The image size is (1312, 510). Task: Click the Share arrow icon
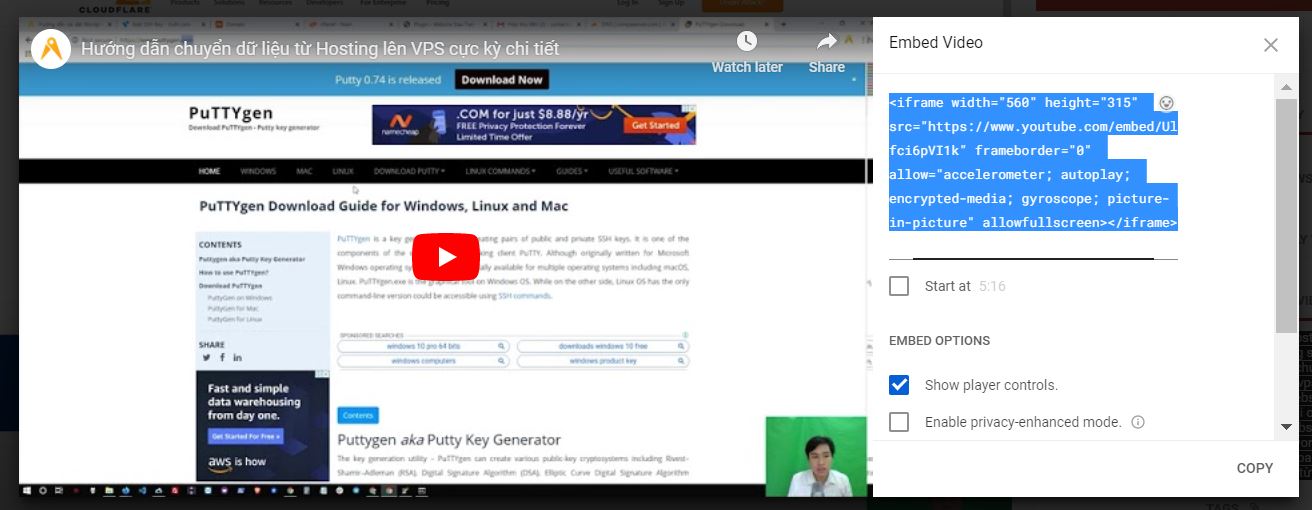tap(826, 41)
